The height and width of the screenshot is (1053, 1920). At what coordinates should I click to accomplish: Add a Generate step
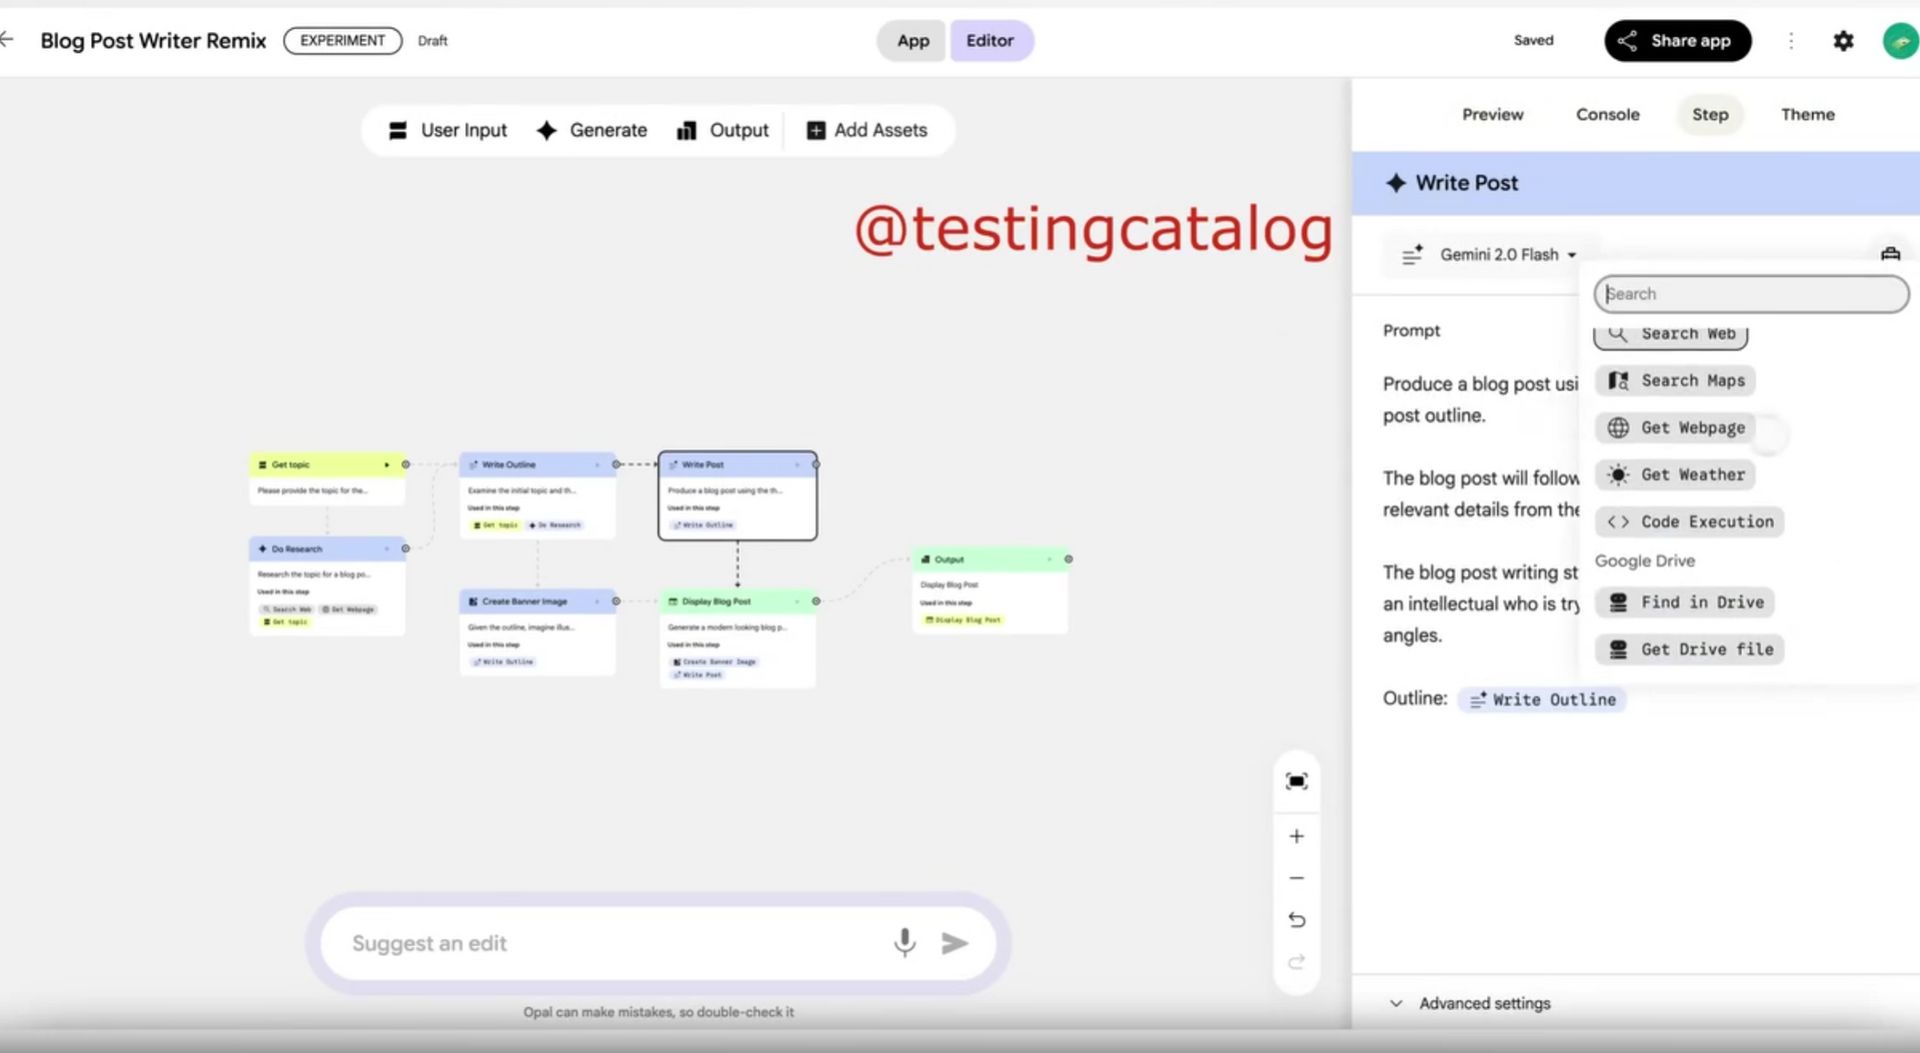pyautogui.click(x=592, y=131)
